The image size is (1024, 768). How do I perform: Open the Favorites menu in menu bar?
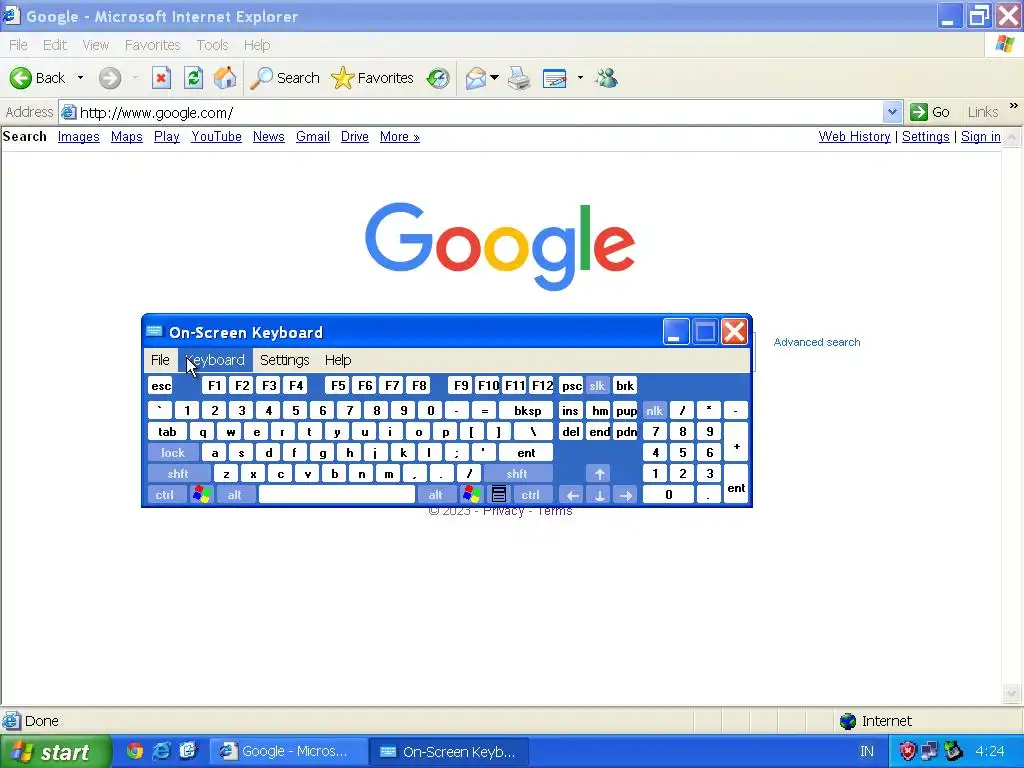[152, 45]
